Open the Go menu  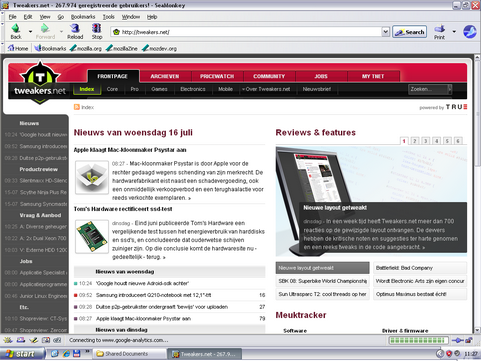pos(61,17)
